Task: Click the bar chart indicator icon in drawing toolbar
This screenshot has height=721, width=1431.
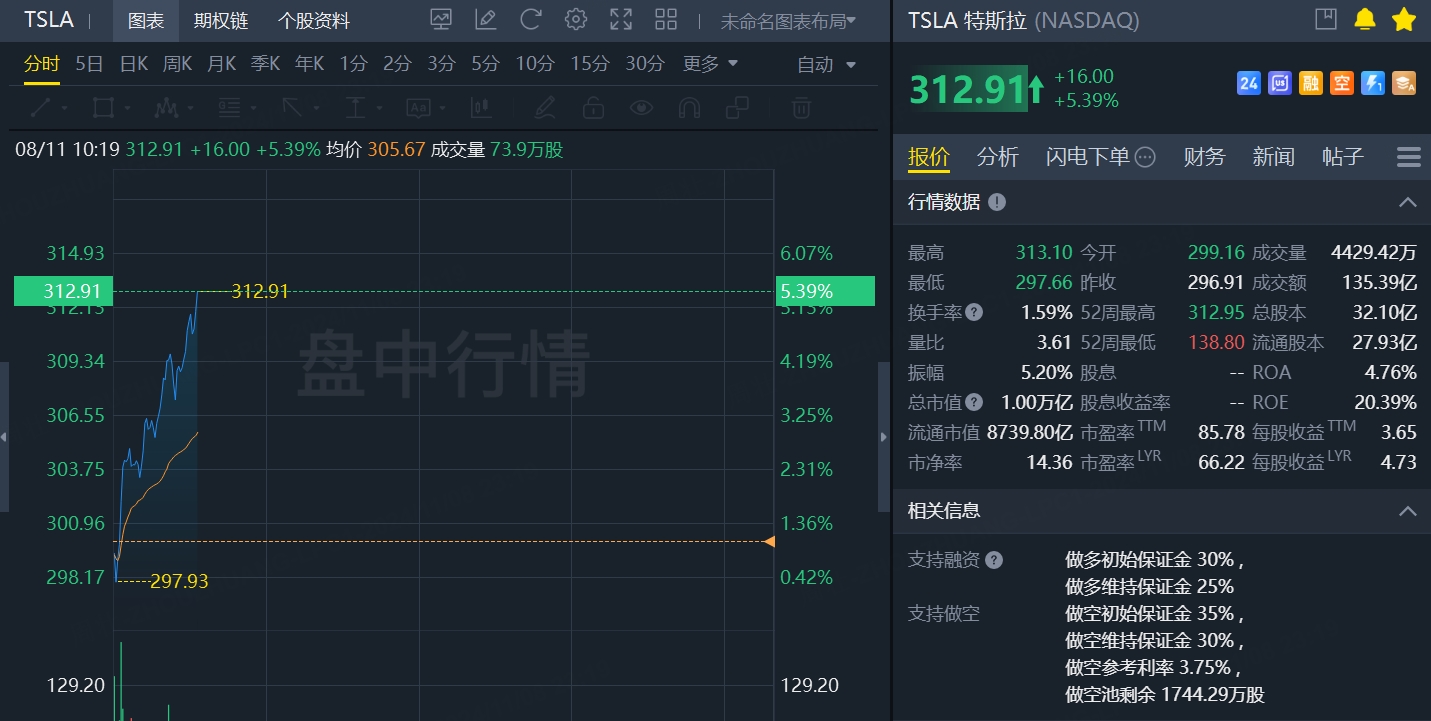Action: (481, 107)
